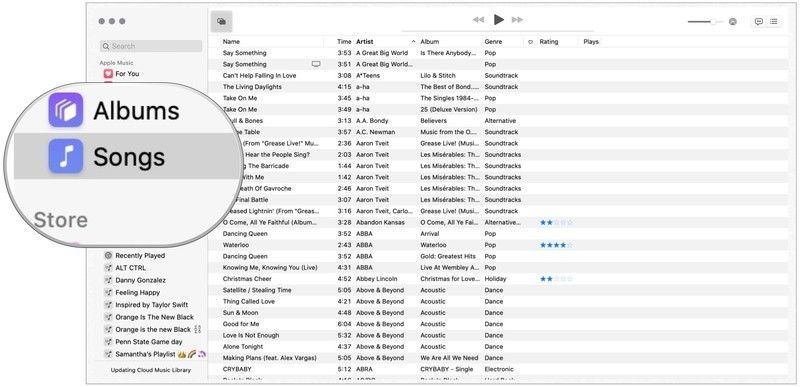Click the album Lilo & Stitch
800x387 pixels.
(x=438, y=75)
